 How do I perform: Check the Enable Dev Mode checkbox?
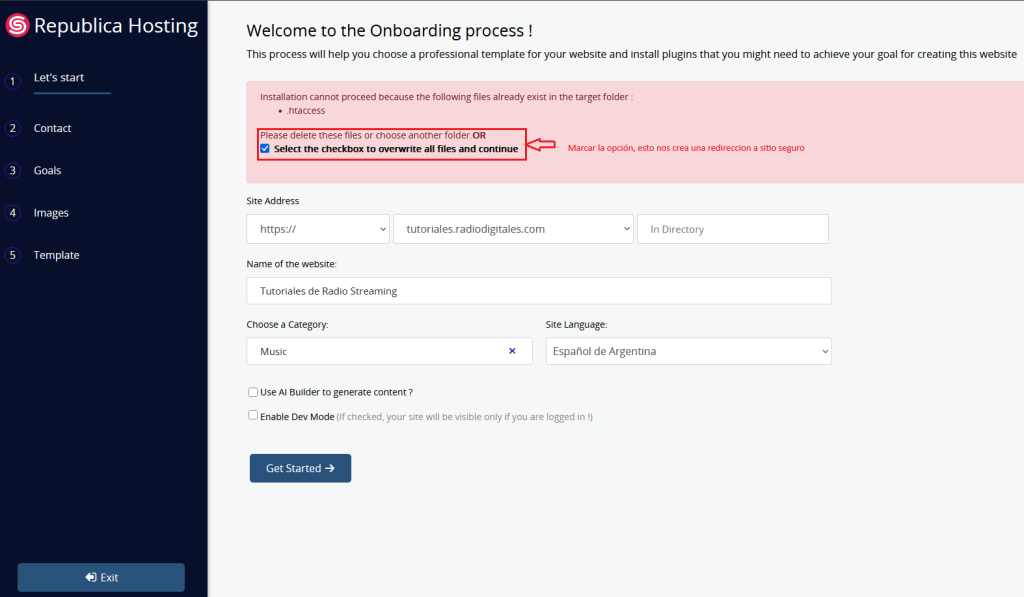253,415
